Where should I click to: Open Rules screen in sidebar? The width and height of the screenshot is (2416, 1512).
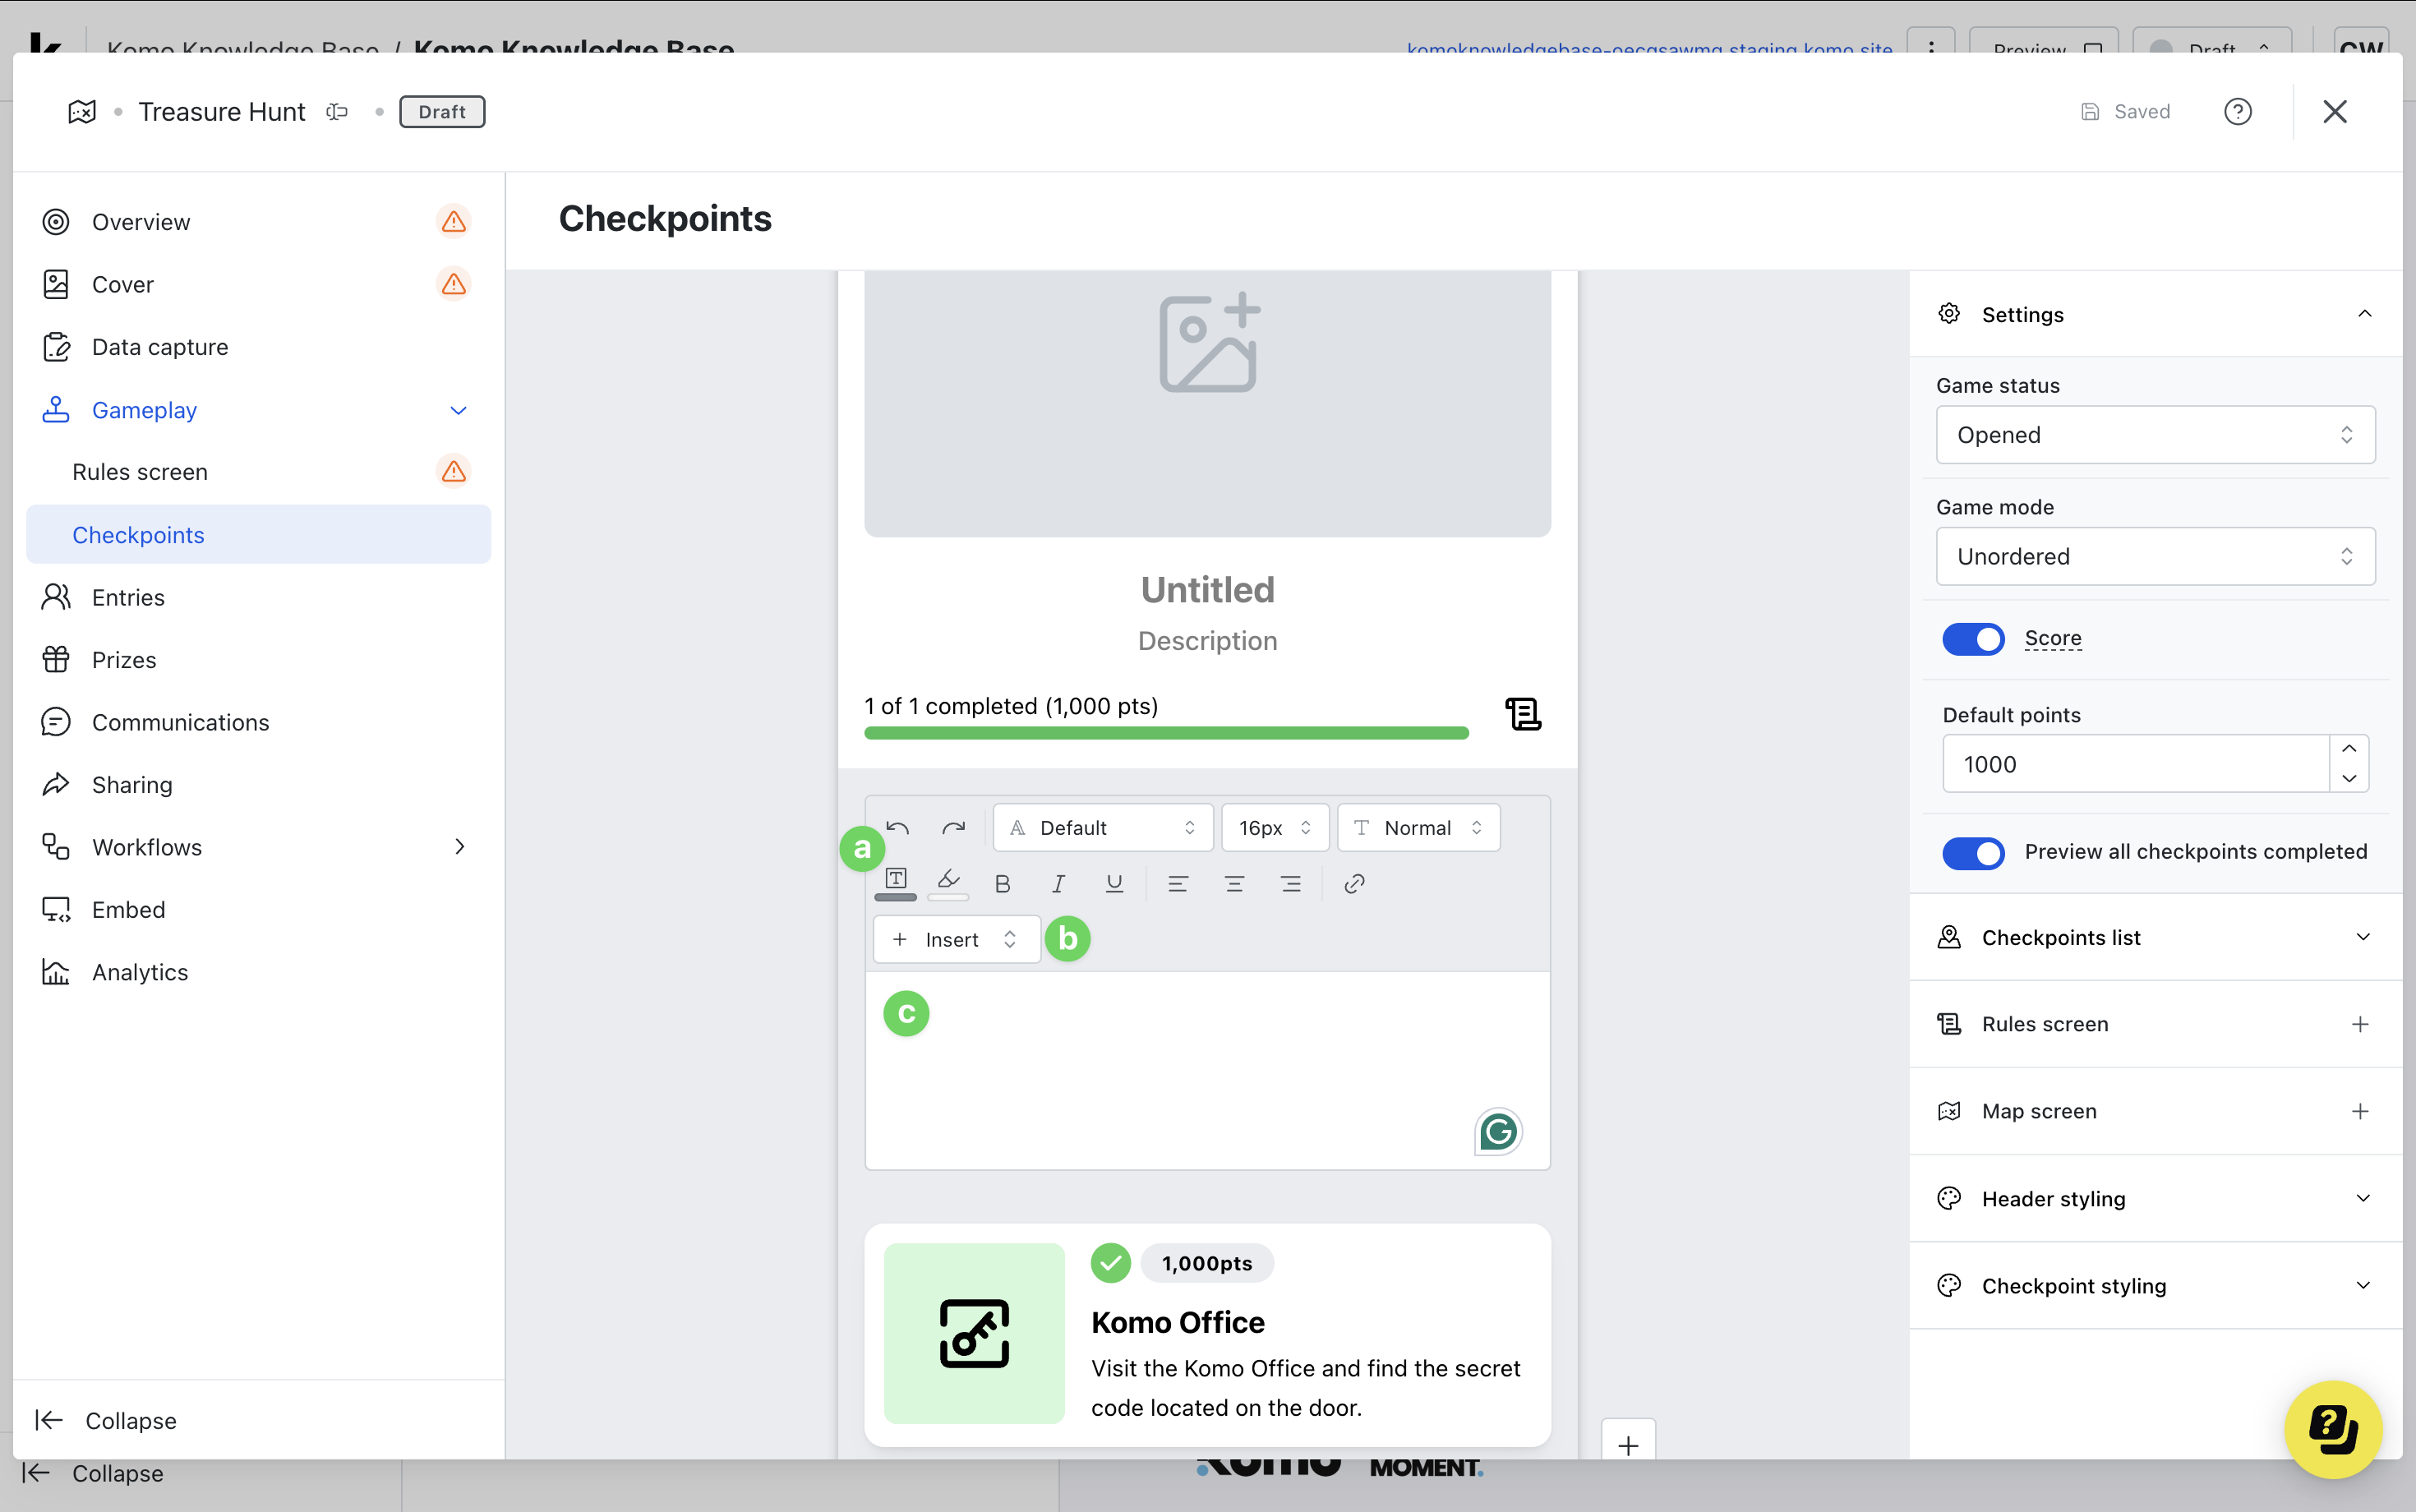(x=140, y=472)
